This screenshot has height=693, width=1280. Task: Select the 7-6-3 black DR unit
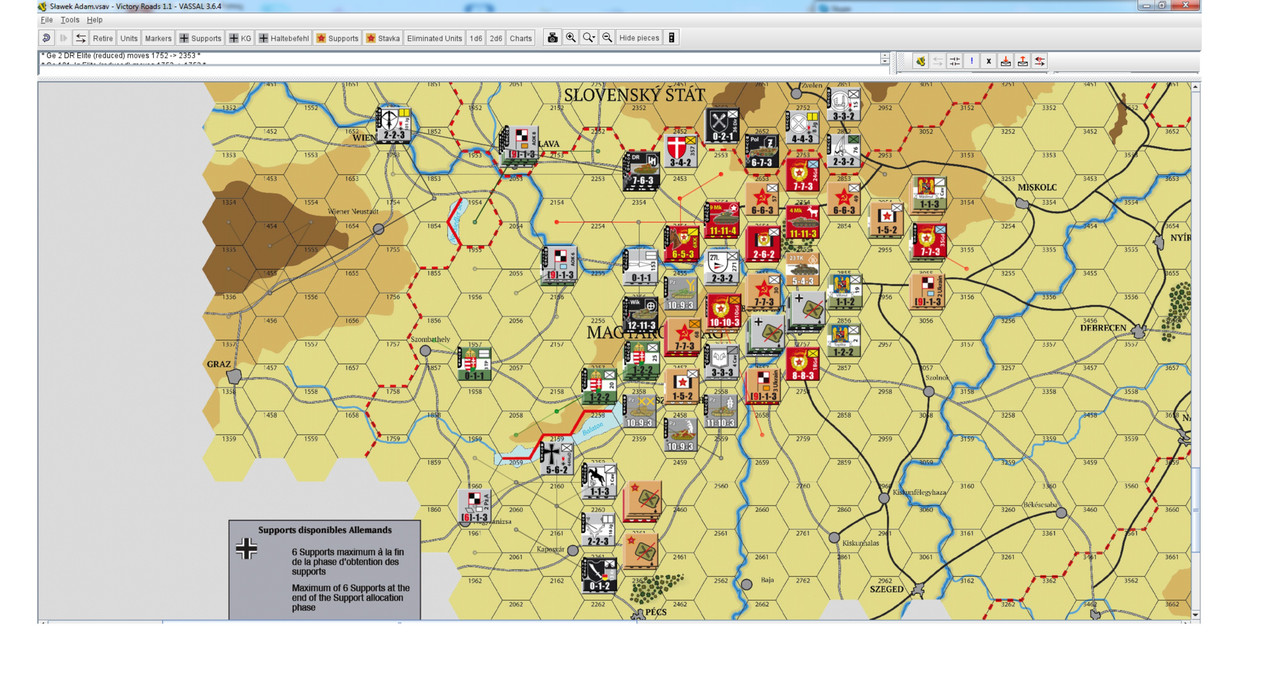tap(641, 169)
